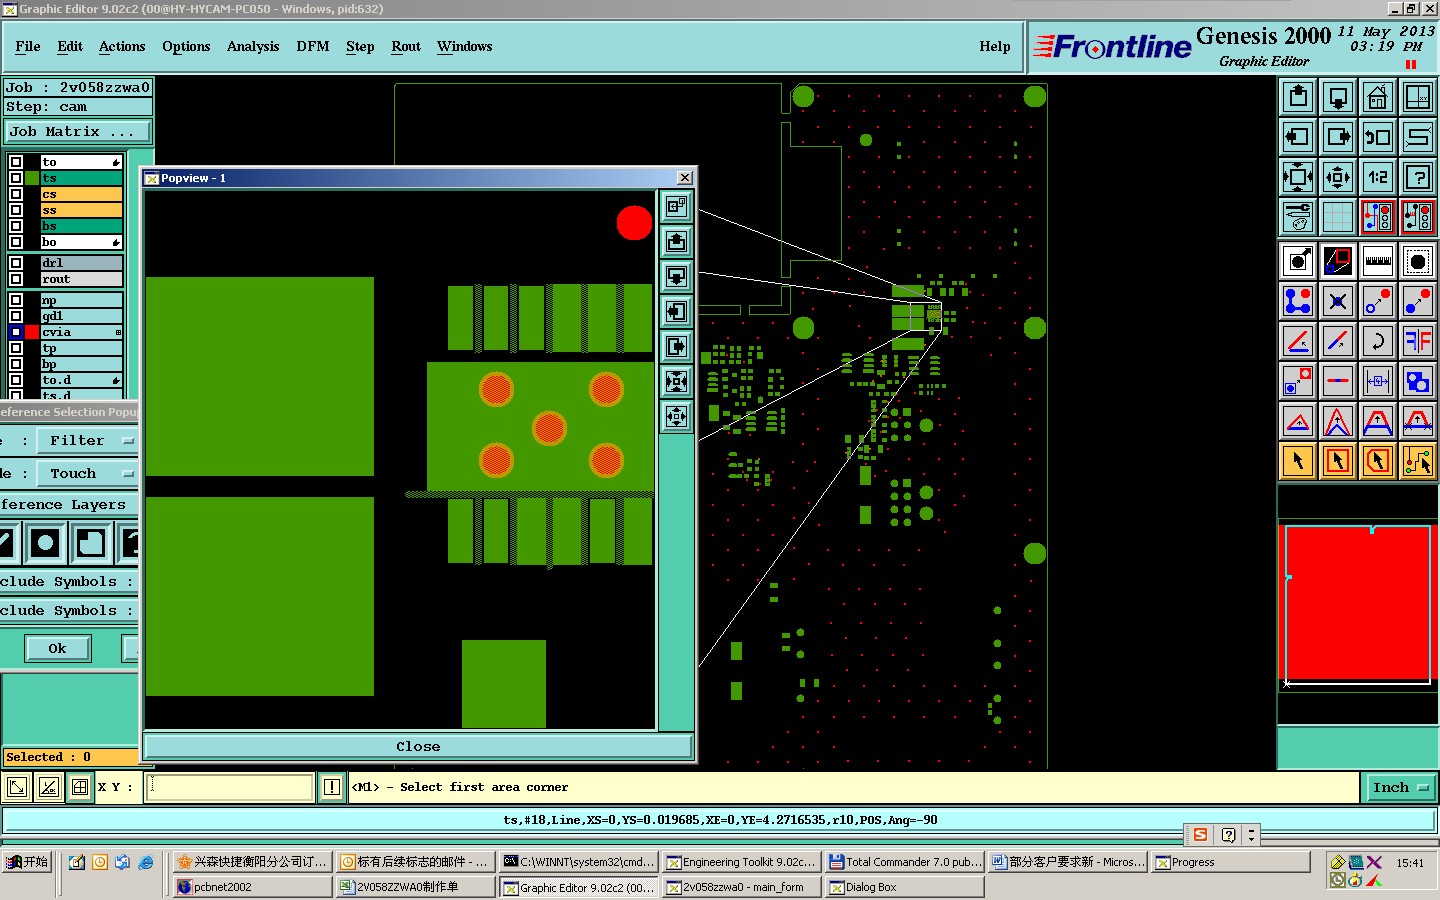The height and width of the screenshot is (900, 1440).
Task: Click the Home view icon
Action: [x=1378, y=97]
